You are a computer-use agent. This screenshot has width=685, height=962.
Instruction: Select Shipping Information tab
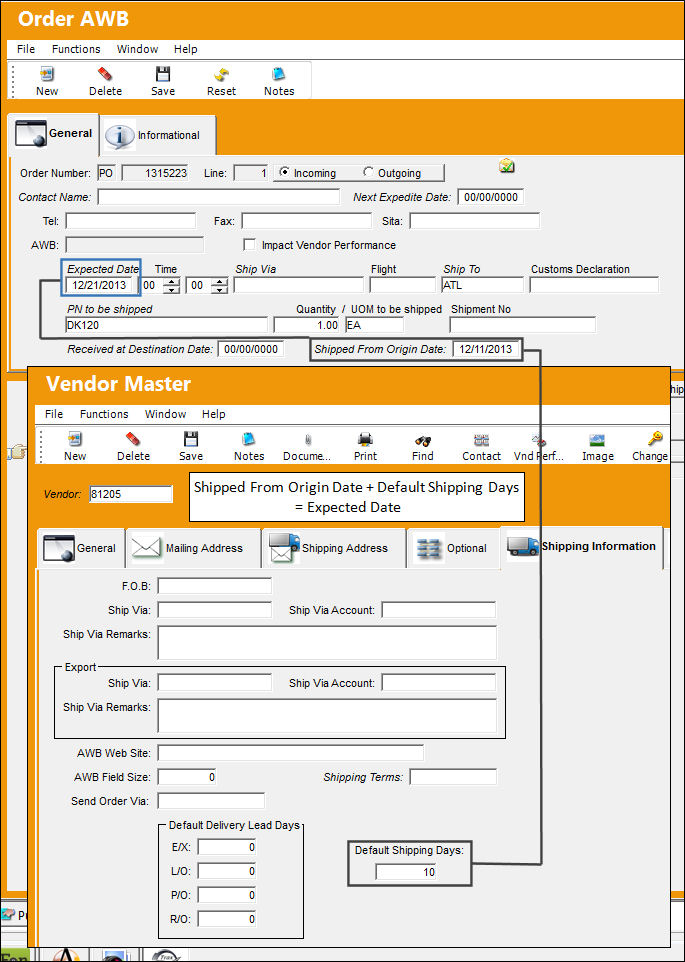coord(581,547)
